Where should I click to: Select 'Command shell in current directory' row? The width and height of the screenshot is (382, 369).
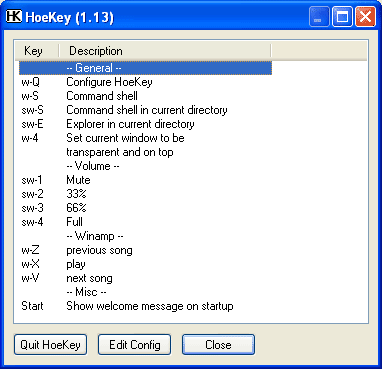(146, 110)
